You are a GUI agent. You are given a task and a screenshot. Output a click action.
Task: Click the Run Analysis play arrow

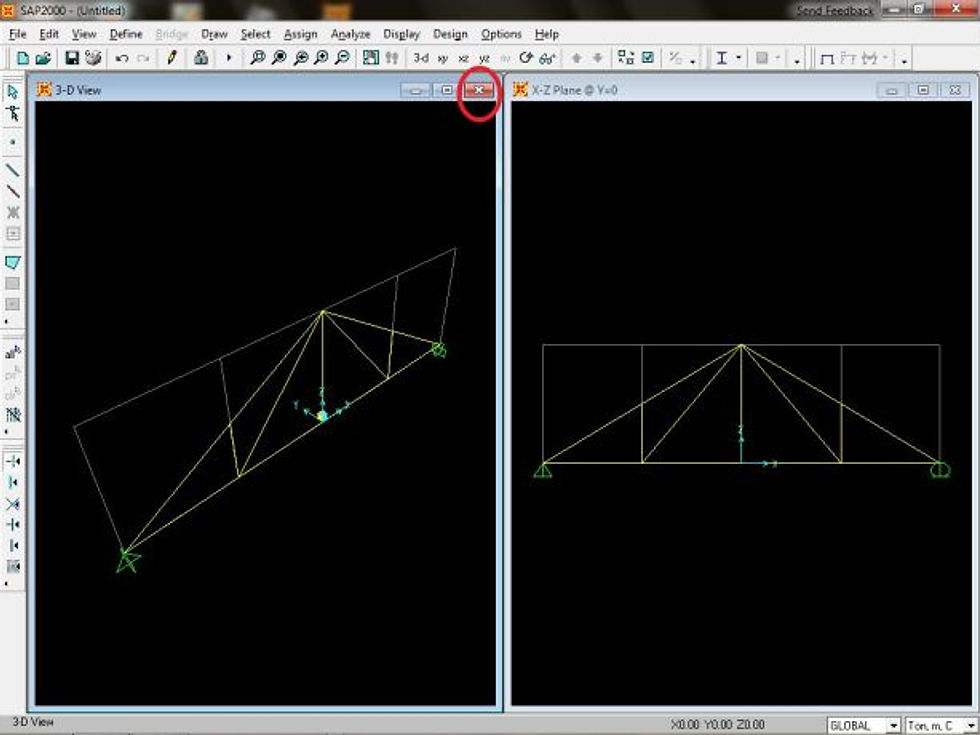click(229, 58)
